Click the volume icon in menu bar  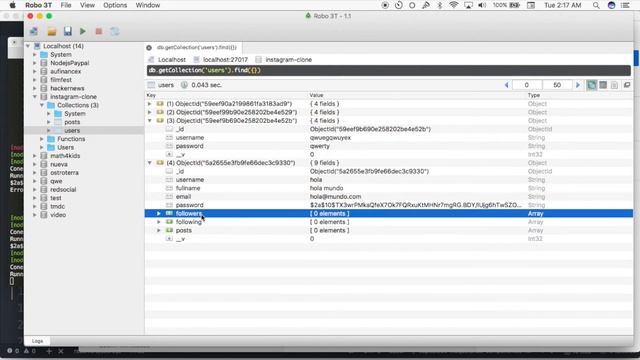(482, 5)
